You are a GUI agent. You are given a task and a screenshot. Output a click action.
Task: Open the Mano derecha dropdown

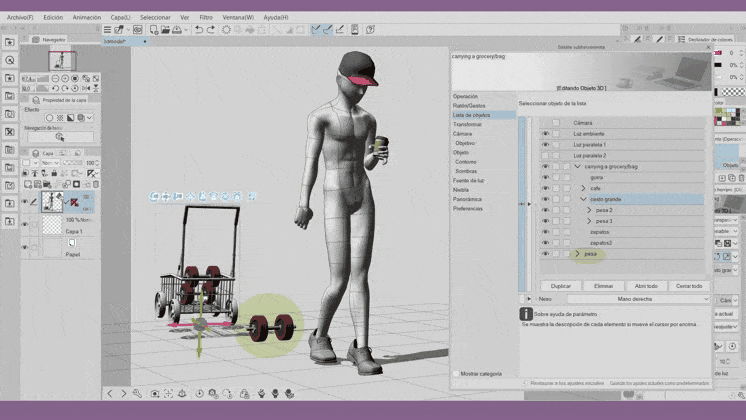[637, 299]
